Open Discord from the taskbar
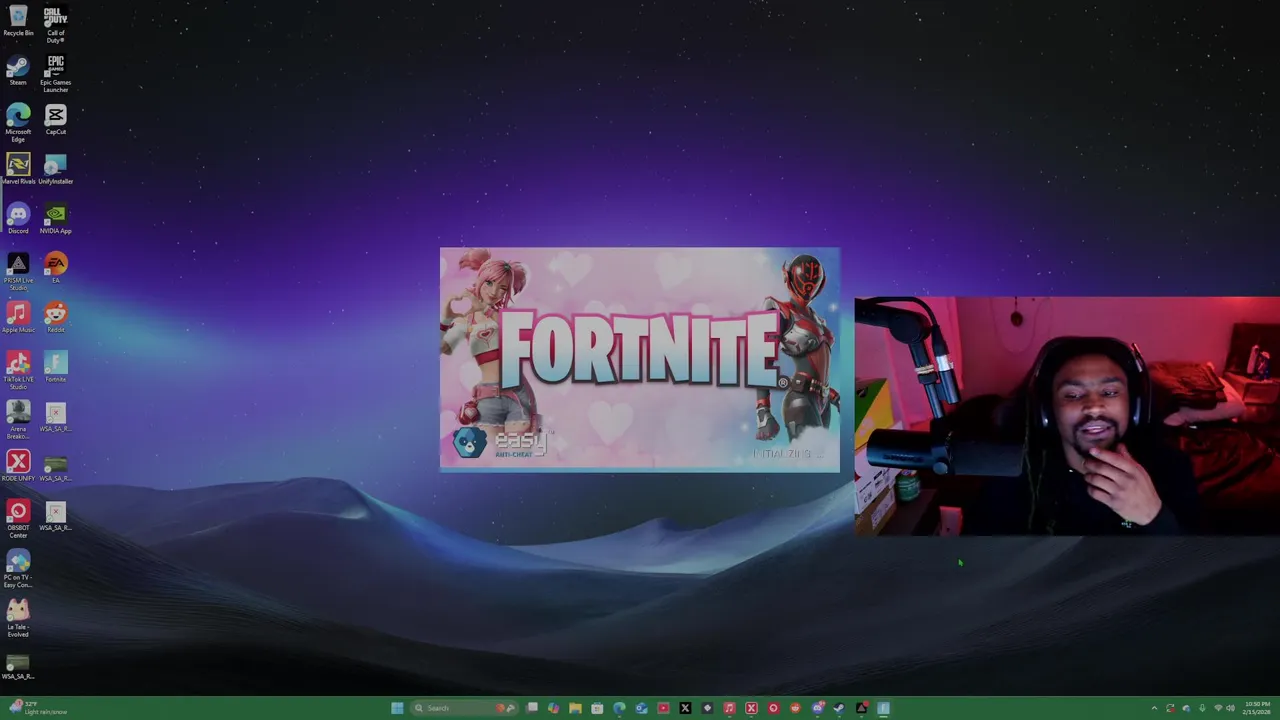 818,708
